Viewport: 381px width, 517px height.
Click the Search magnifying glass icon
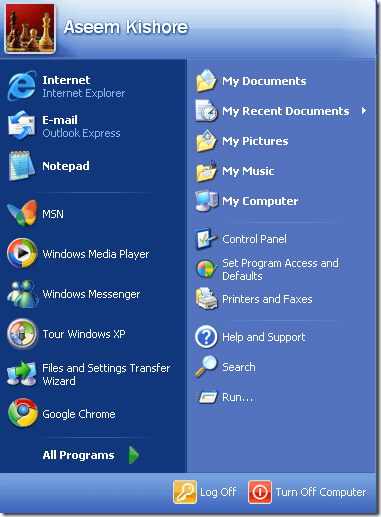point(206,367)
